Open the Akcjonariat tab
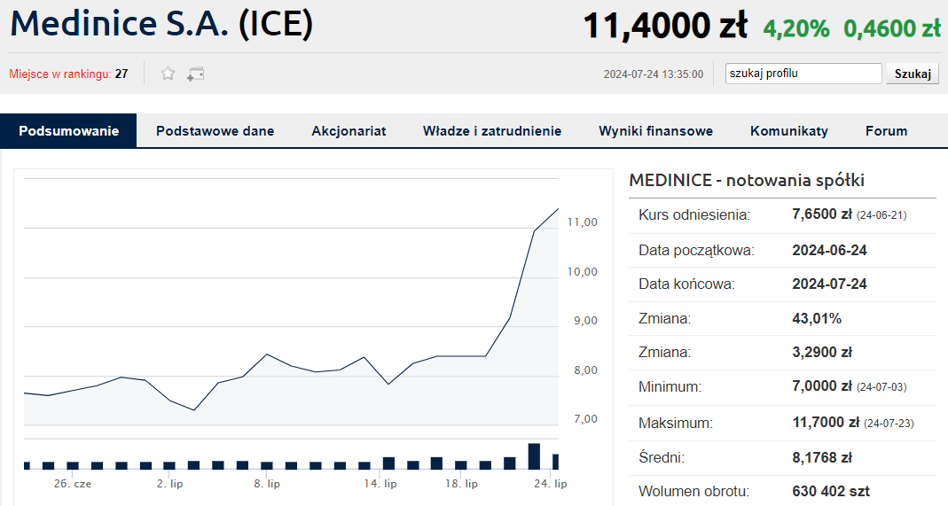Viewport: 948px width, 506px height. (348, 131)
